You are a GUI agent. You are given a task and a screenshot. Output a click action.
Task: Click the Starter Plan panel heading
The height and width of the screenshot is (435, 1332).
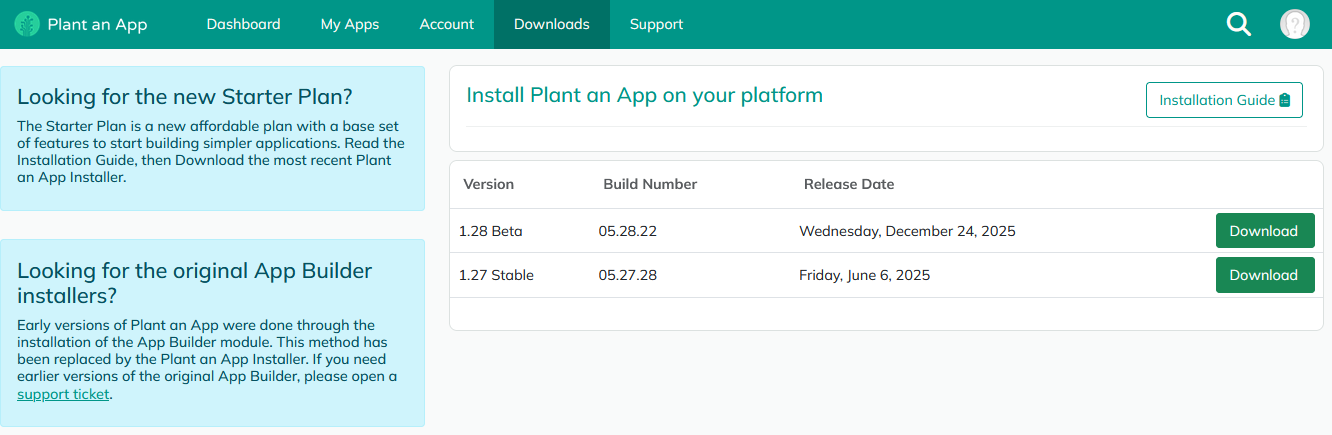(x=185, y=97)
